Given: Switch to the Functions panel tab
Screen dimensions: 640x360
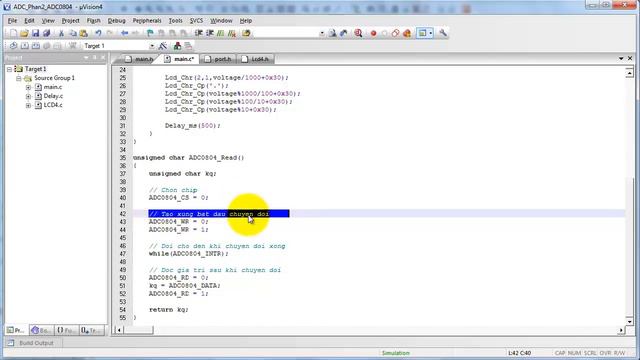Looking at the screenshot, I should click(x=66, y=330).
